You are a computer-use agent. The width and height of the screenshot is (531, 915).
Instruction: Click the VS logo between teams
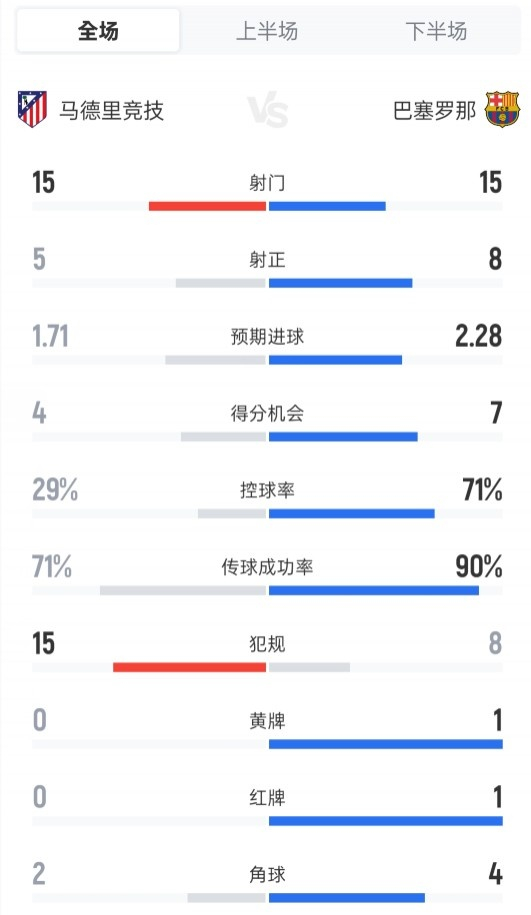point(267,111)
